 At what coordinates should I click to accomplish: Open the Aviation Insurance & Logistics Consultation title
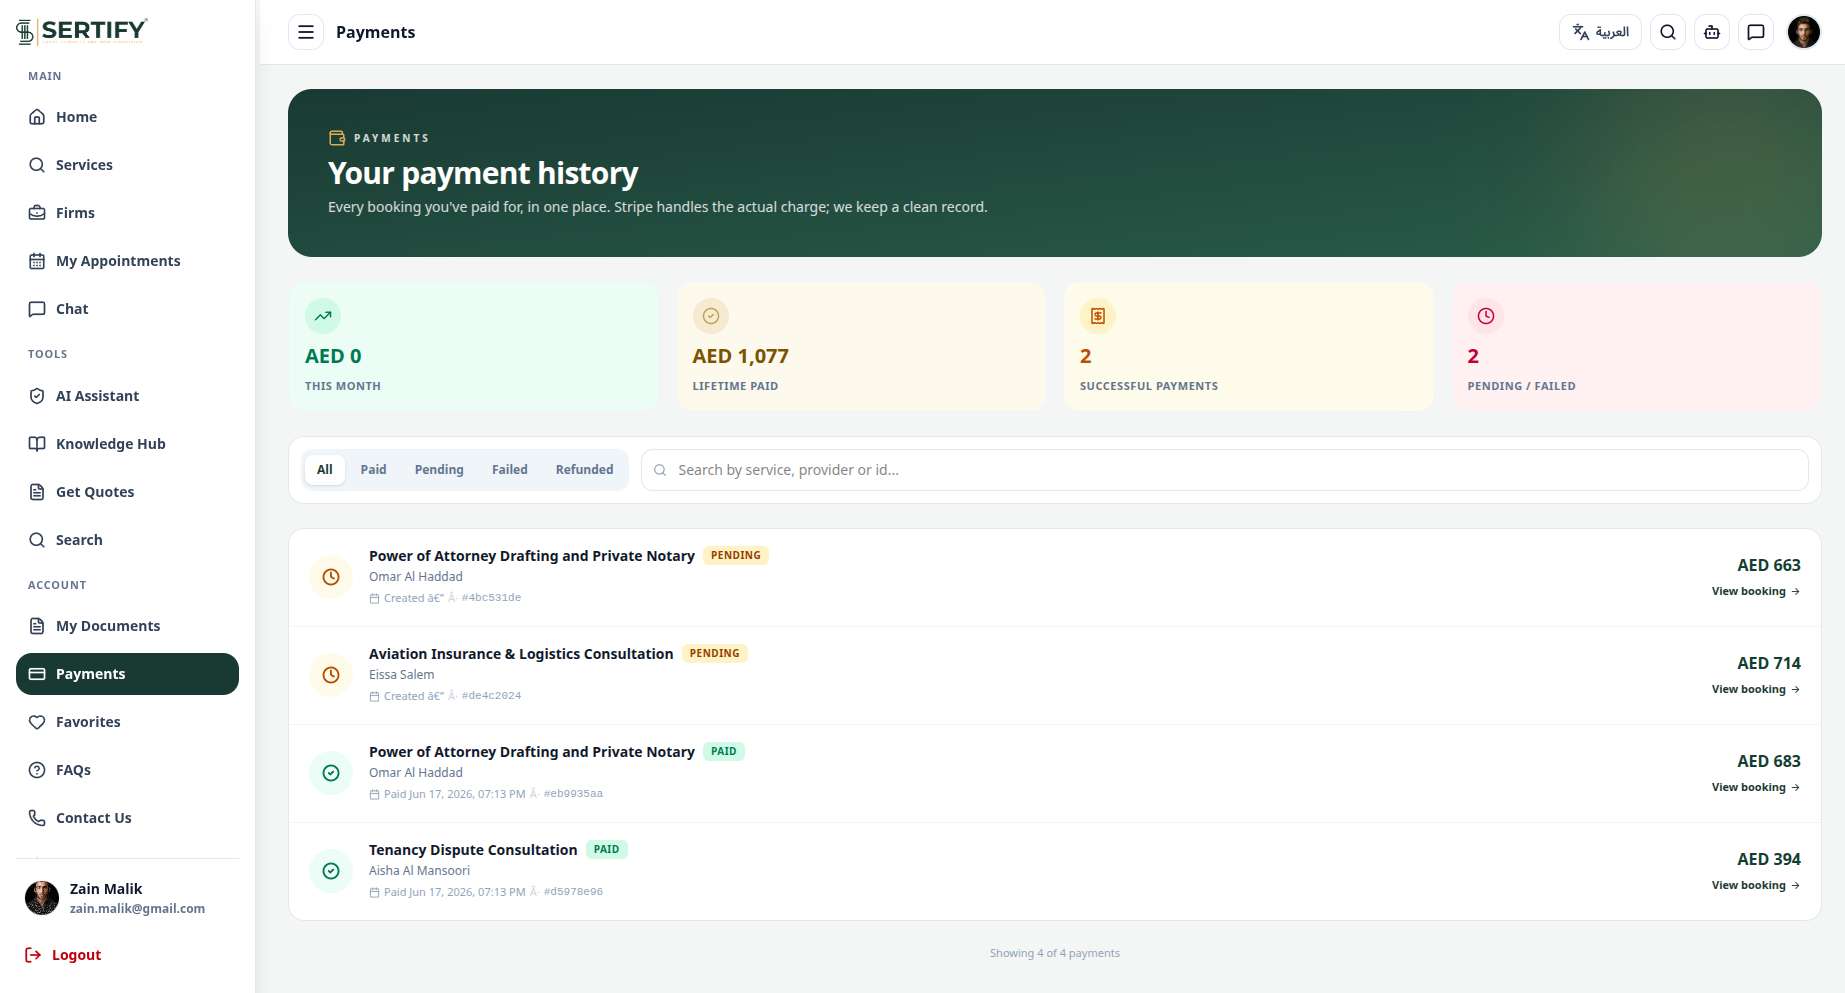pyautogui.click(x=521, y=654)
